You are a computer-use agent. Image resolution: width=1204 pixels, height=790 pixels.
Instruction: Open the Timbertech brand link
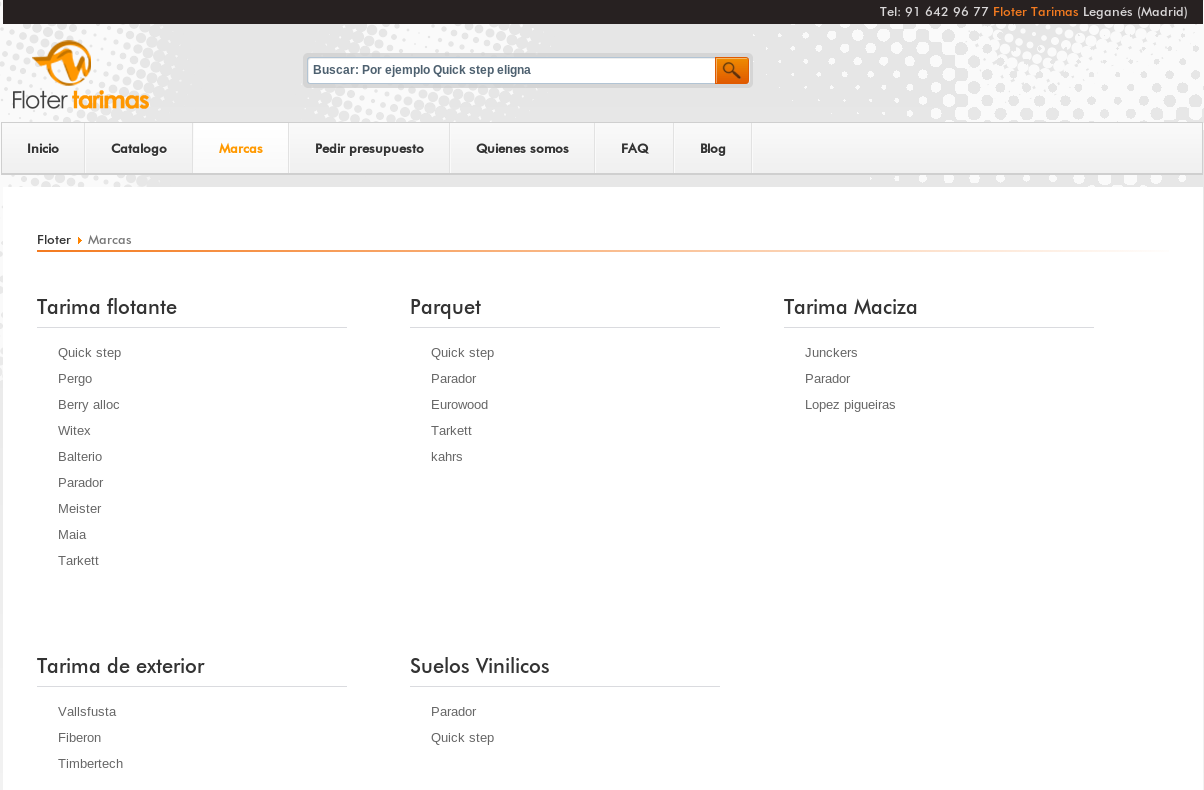90,764
